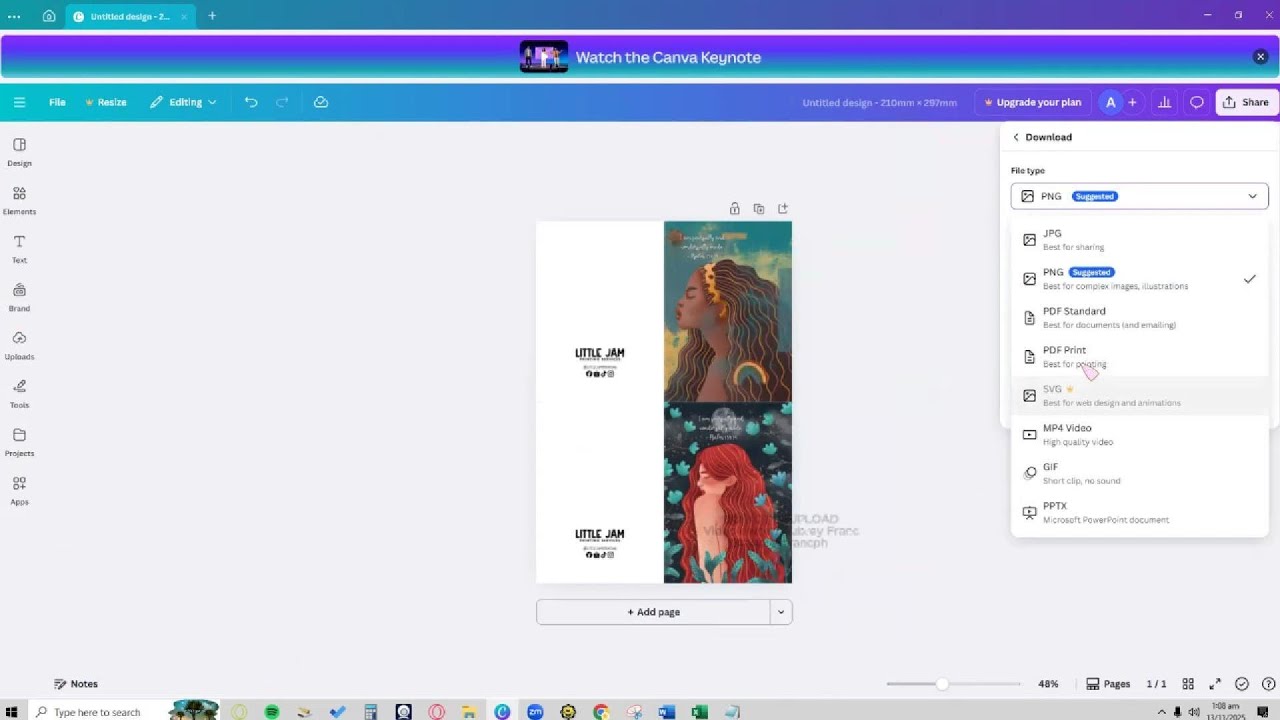1280x720 pixels.
Task: Open the design check circle icon
Action: 1242,684
